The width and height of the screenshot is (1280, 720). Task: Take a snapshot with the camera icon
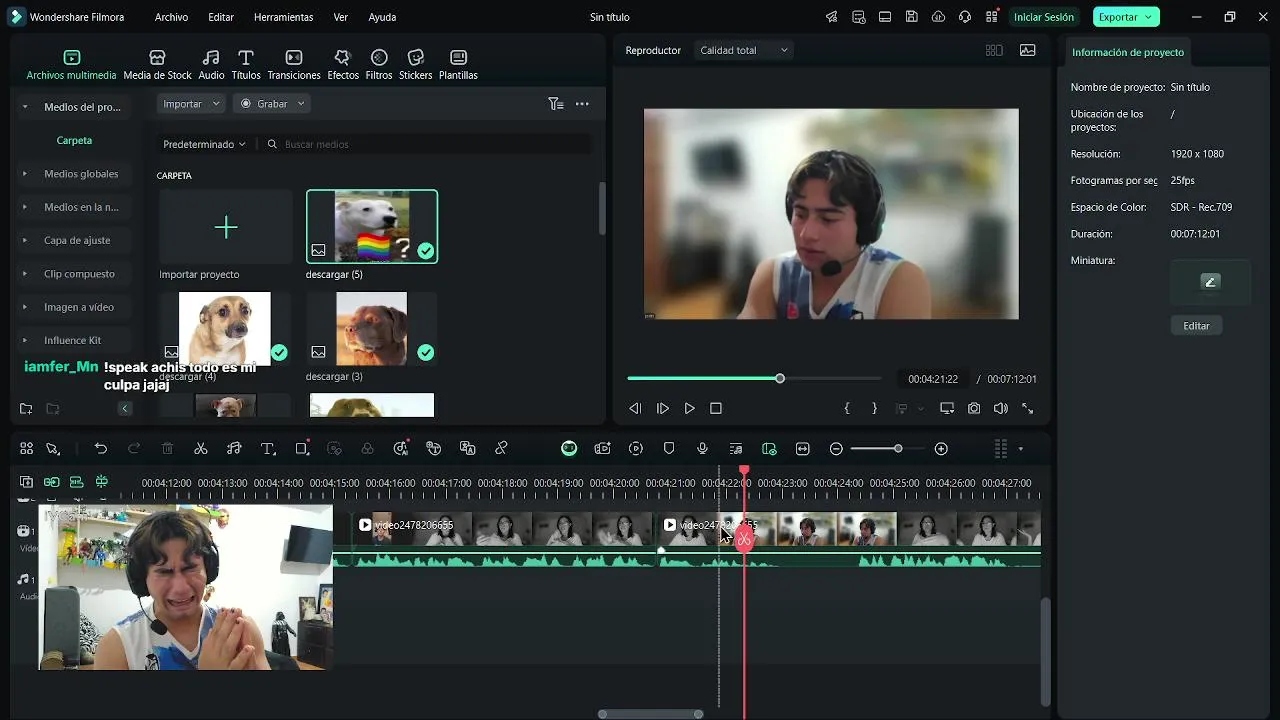974,408
